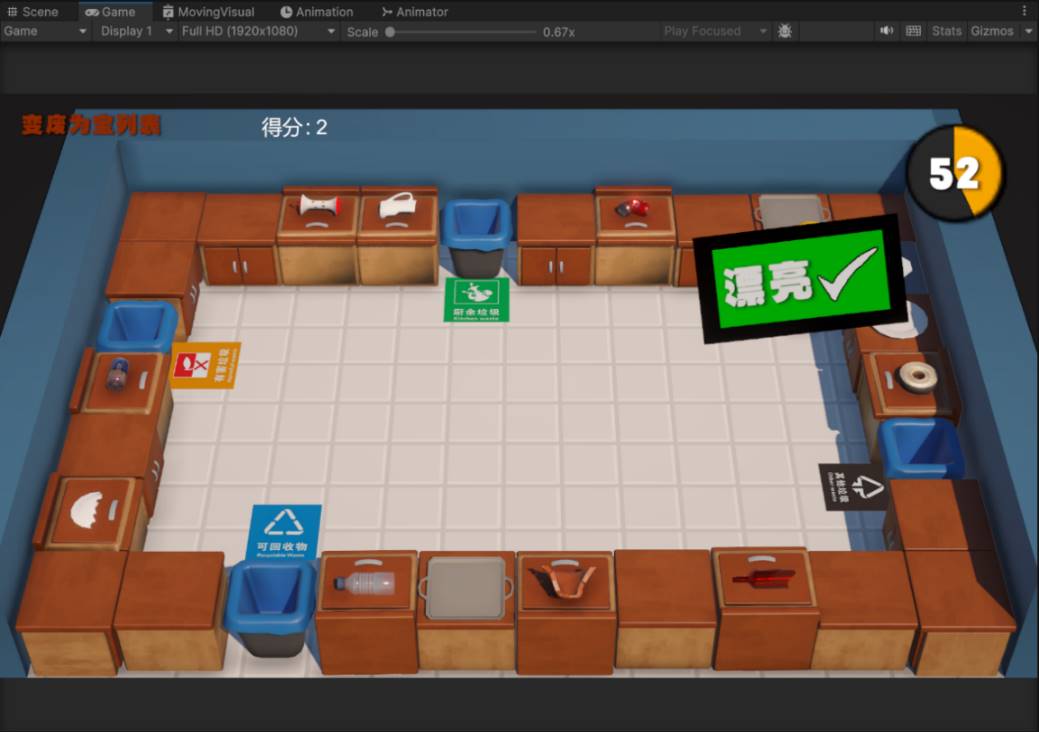The height and width of the screenshot is (732, 1039).
Task: Click the keyboard shortcuts icon
Action: tap(913, 31)
